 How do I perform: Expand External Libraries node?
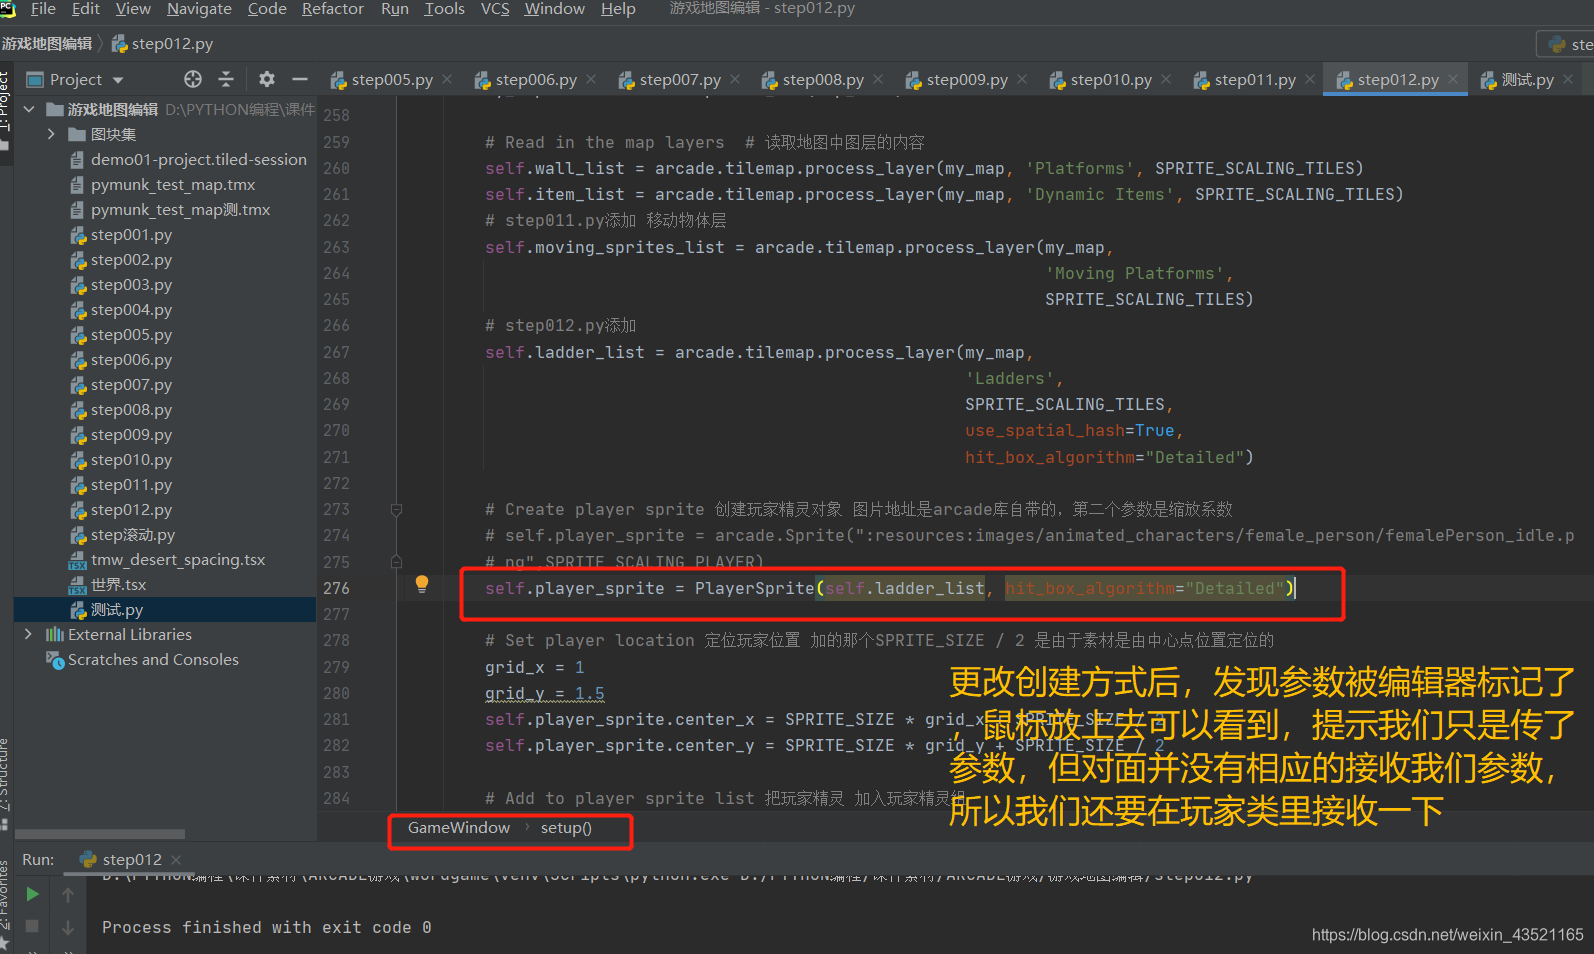28,634
